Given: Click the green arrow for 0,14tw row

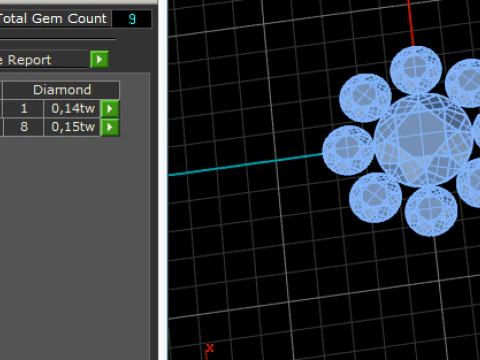Looking at the screenshot, I should click(x=110, y=109).
